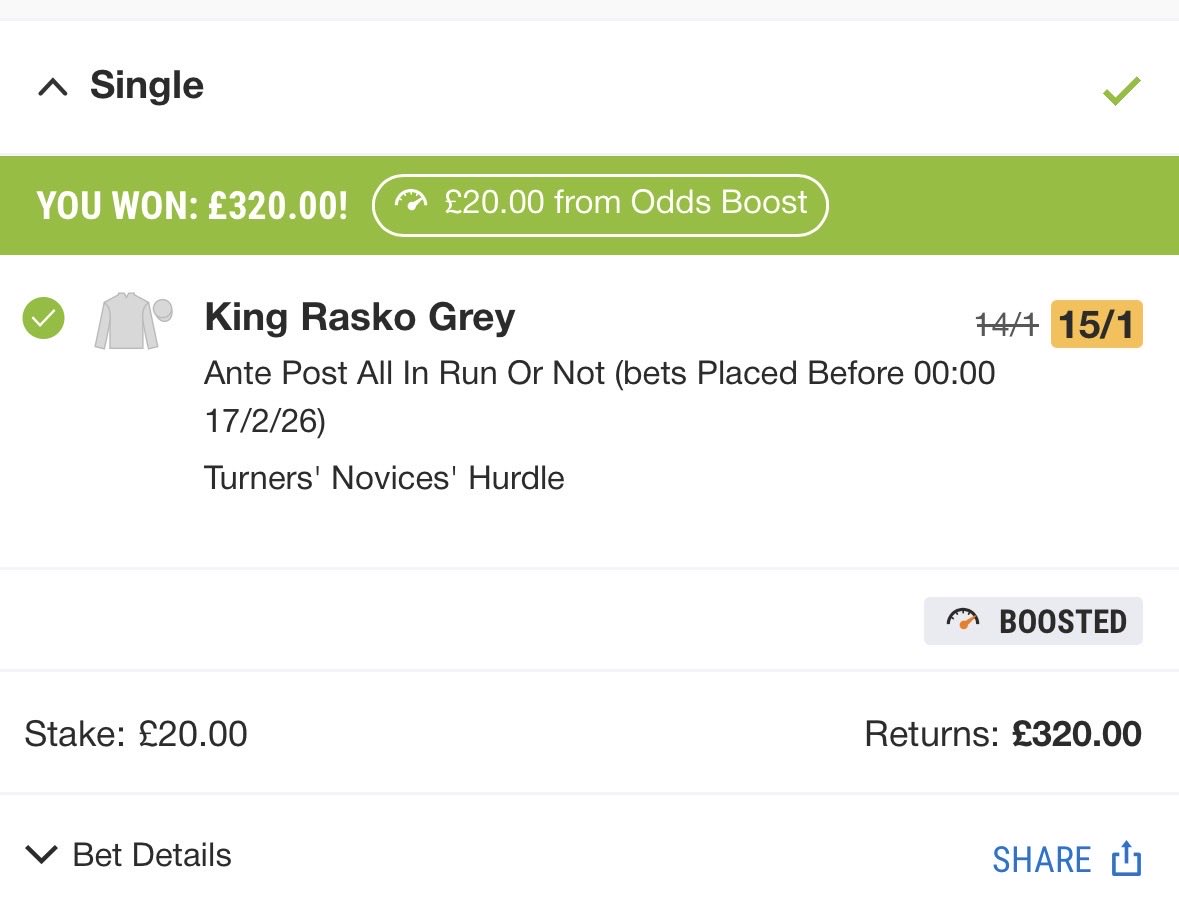Click the Turners' Novices' Hurdle race name
Image resolution: width=1179 pixels, height=898 pixels.
click(x=384, y=478)
